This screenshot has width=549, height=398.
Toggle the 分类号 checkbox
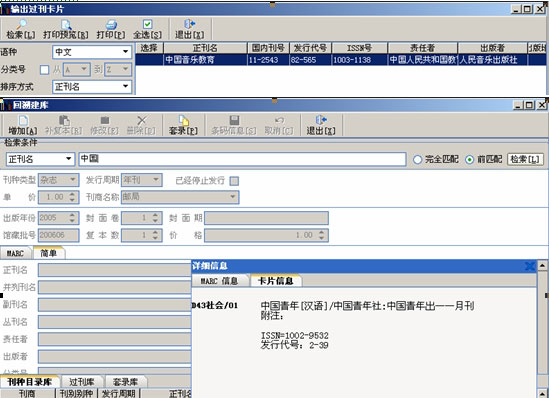pyautogui.click(x=44, y=70)
